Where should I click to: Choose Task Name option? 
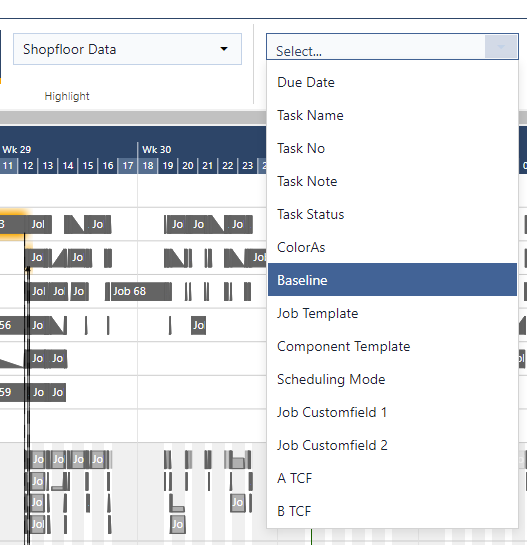point(392,115)
